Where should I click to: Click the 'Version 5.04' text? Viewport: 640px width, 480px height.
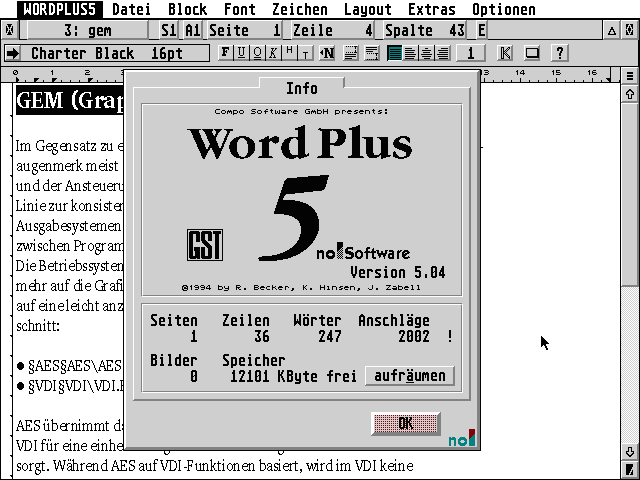click(x=398, y=272)
